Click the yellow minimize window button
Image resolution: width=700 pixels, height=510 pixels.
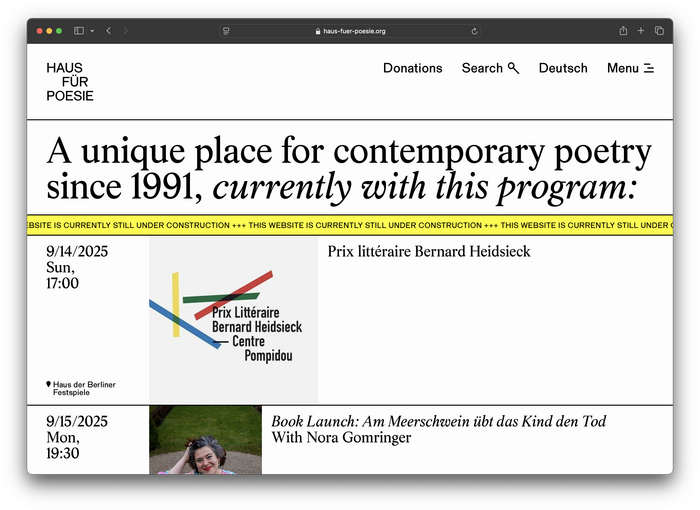[49, 31]
